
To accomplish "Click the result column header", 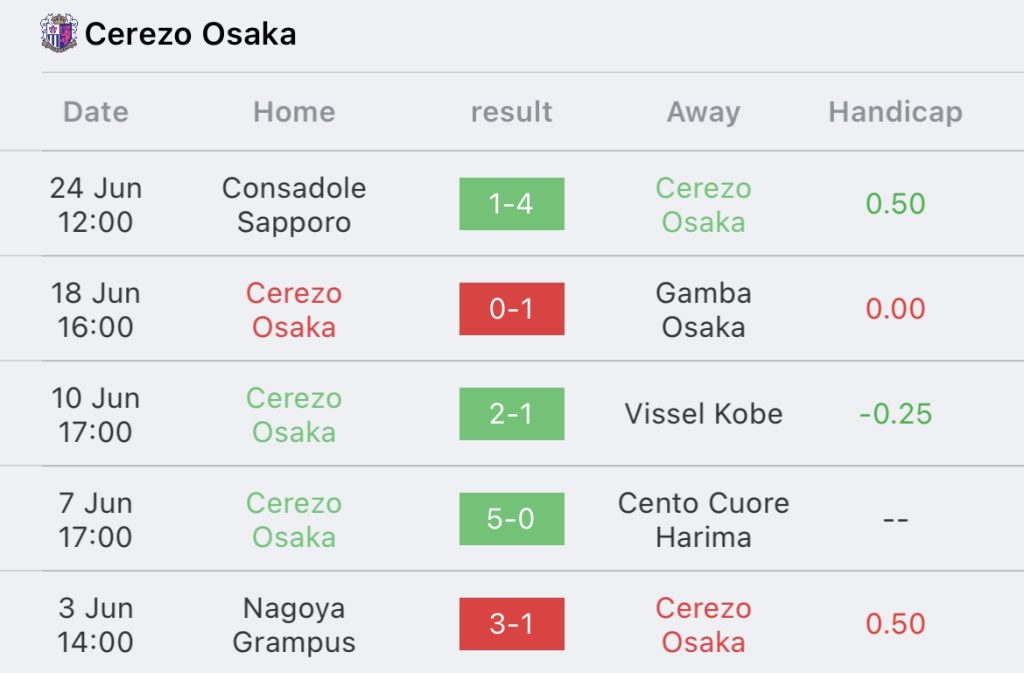I will (x=511, y=112).
